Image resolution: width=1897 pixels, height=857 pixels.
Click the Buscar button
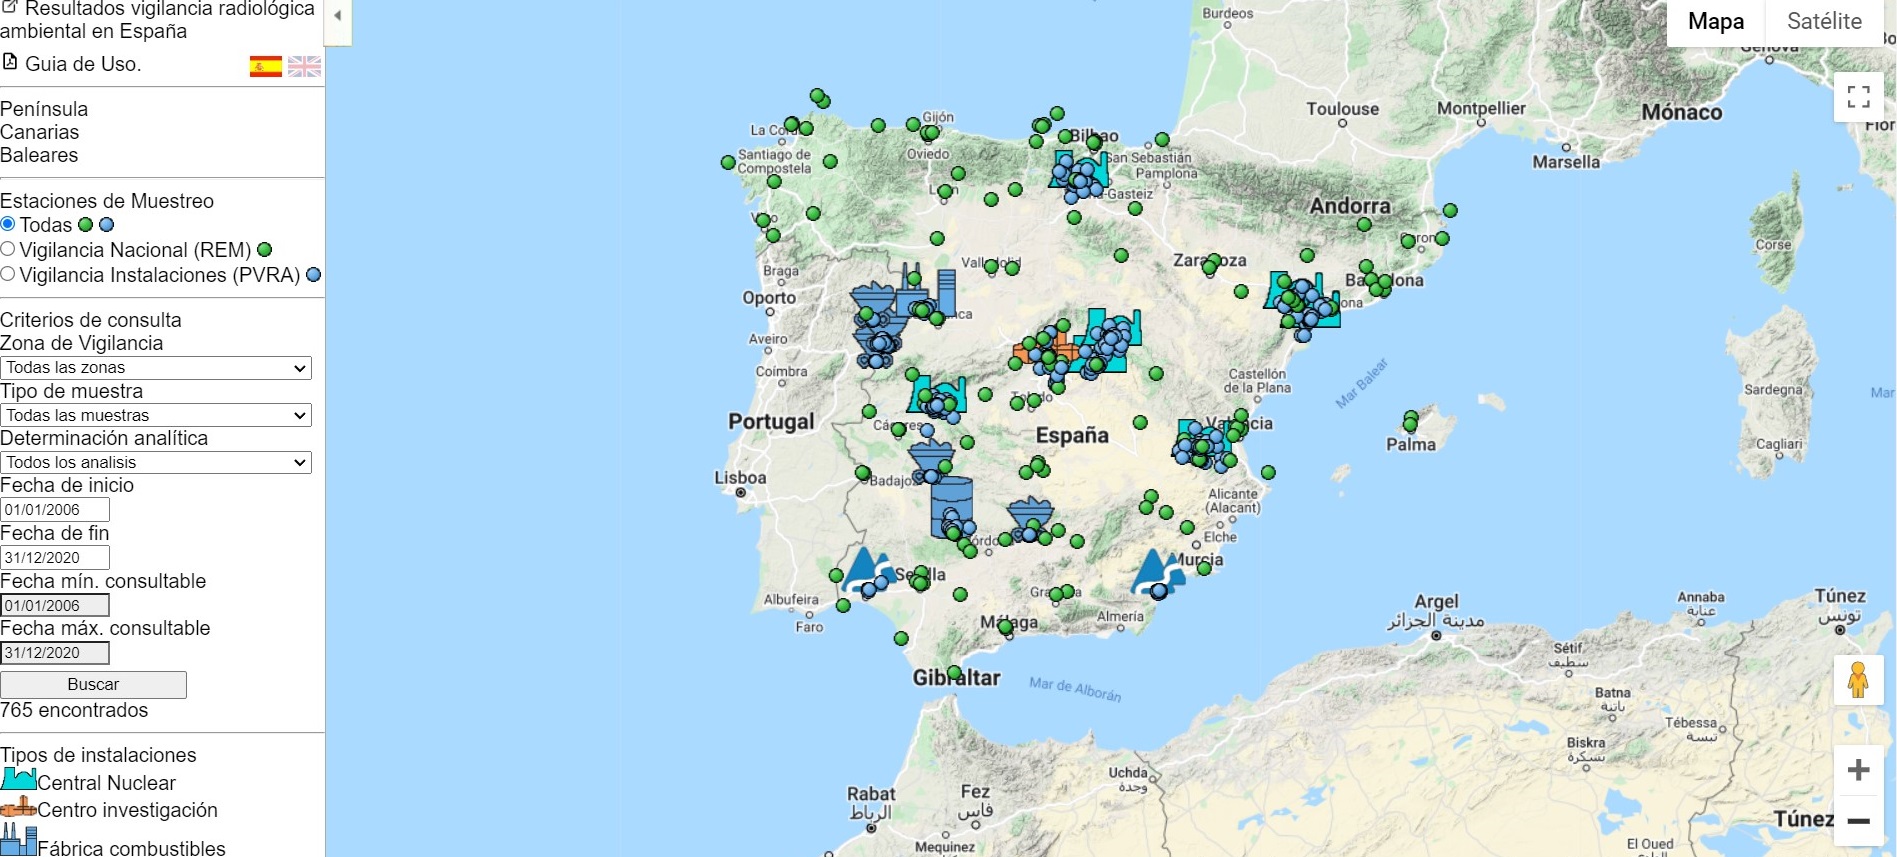93,684
